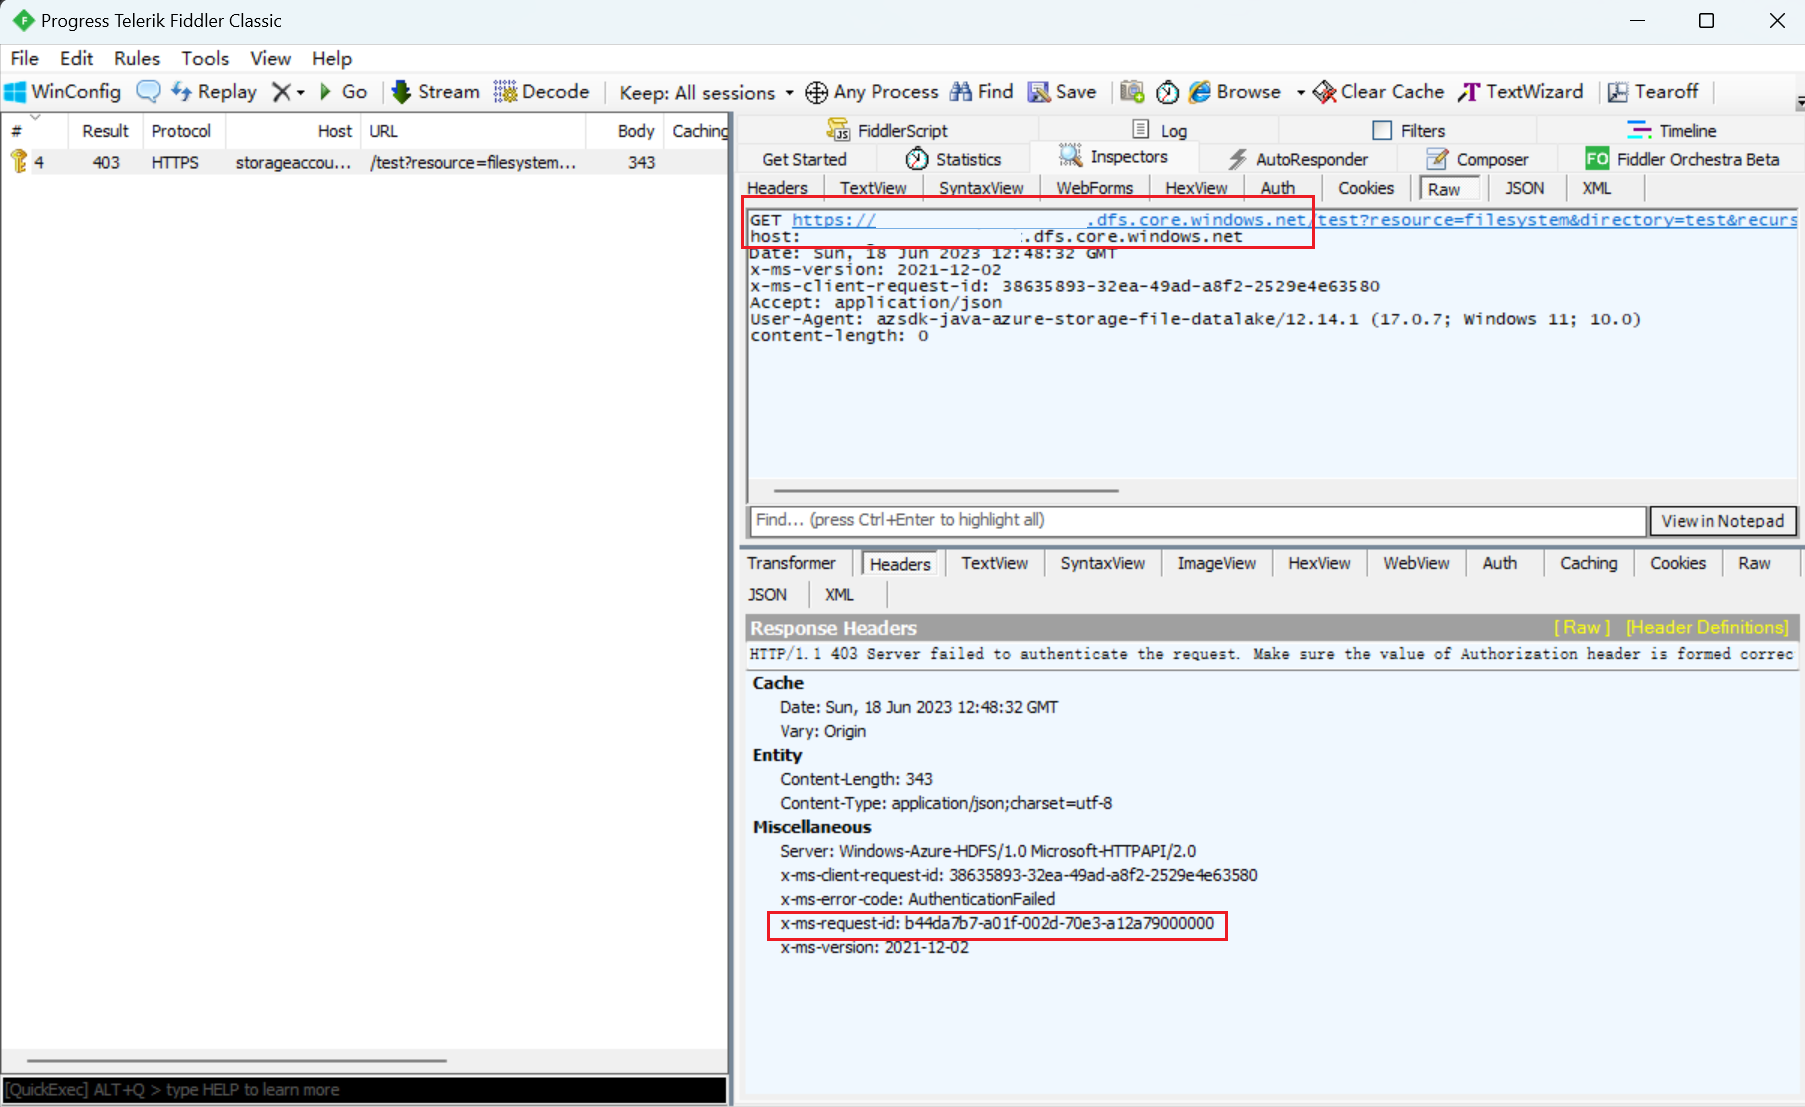Click the [Raw] link in Response Headers
This screenshot has height=1107, width=1805.
coord(1582,627)
